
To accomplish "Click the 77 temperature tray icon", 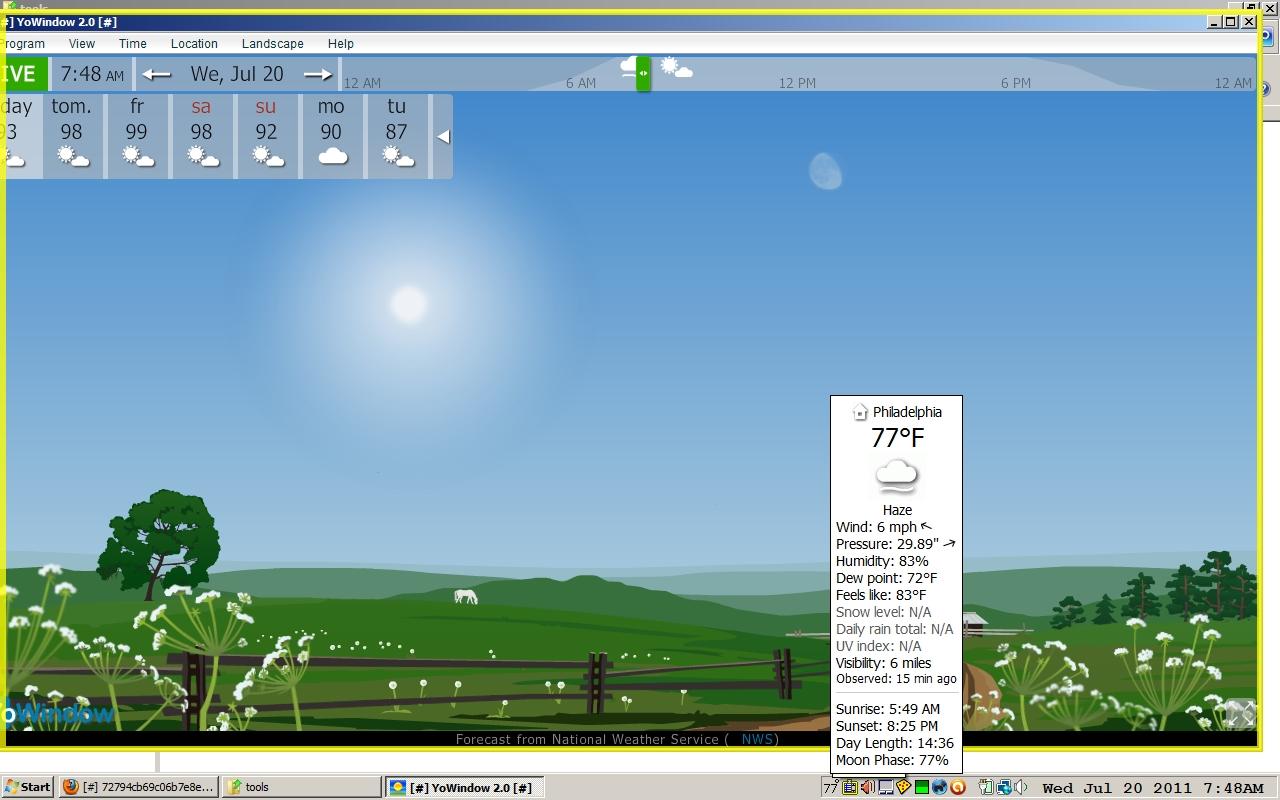I will (829, 788).
